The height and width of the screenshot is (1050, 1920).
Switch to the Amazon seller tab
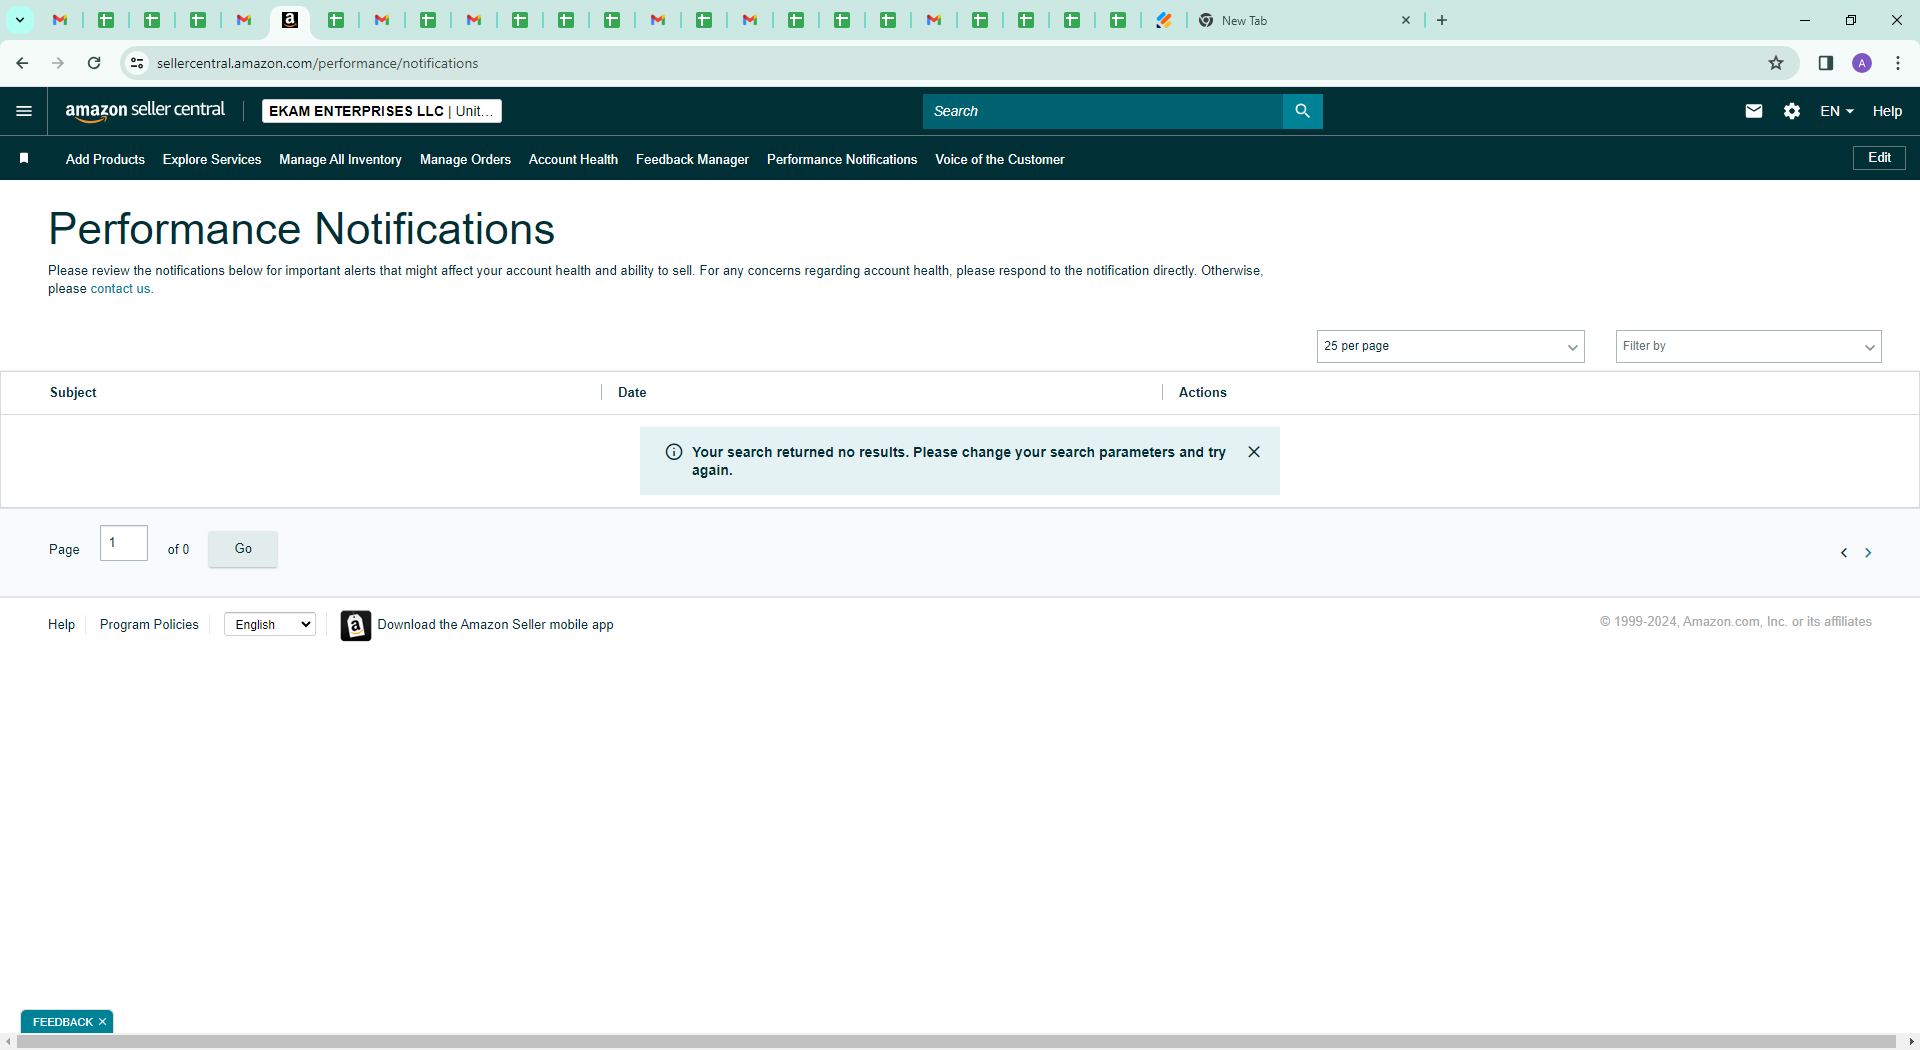pyautogui.click(x=290, y=20)
